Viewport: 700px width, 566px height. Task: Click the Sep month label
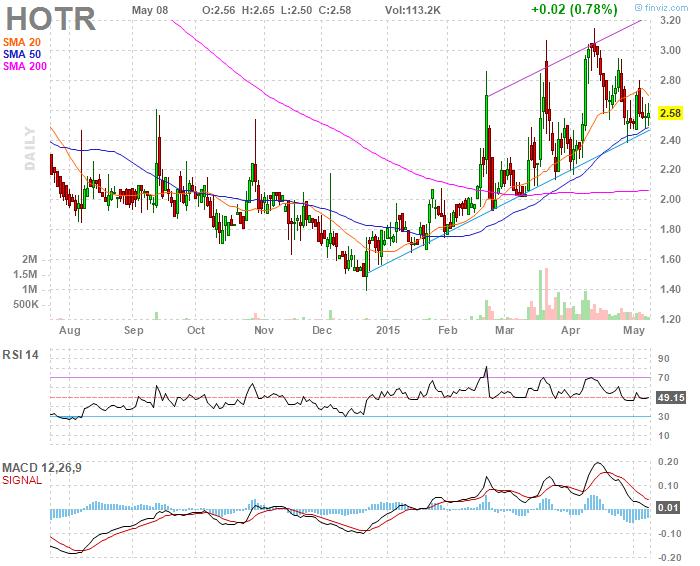(133, 331)
